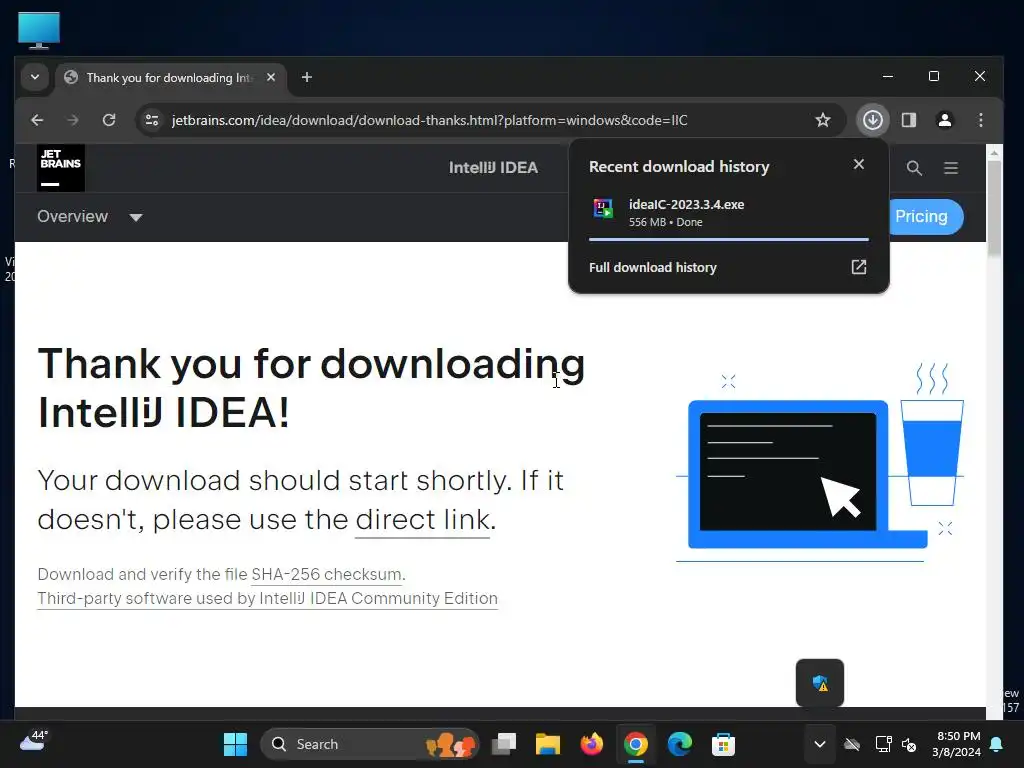The image size is (1024, 768).
Task: Click the page vertical scrollbar thumb
Action: click(994, 208)
